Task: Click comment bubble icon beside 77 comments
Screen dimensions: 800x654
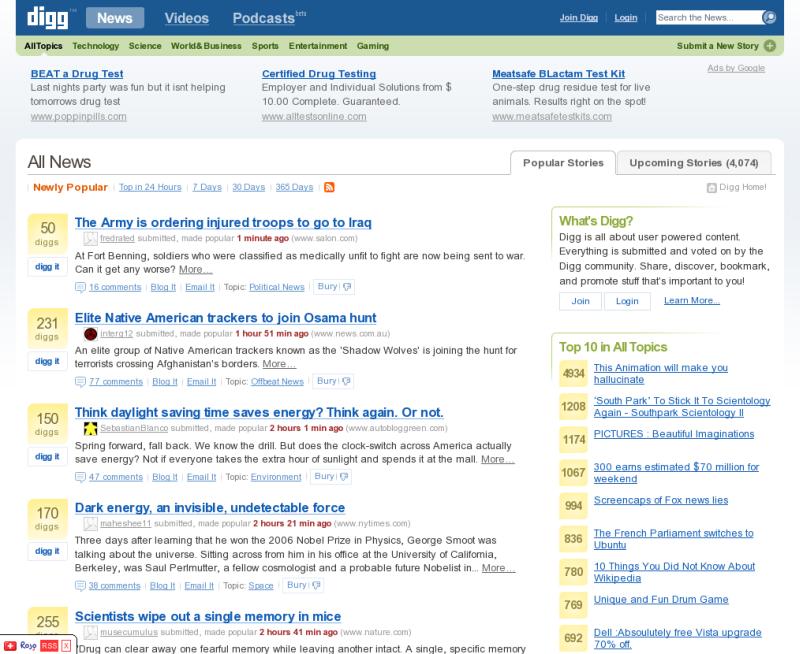Action: click(80, 382)
